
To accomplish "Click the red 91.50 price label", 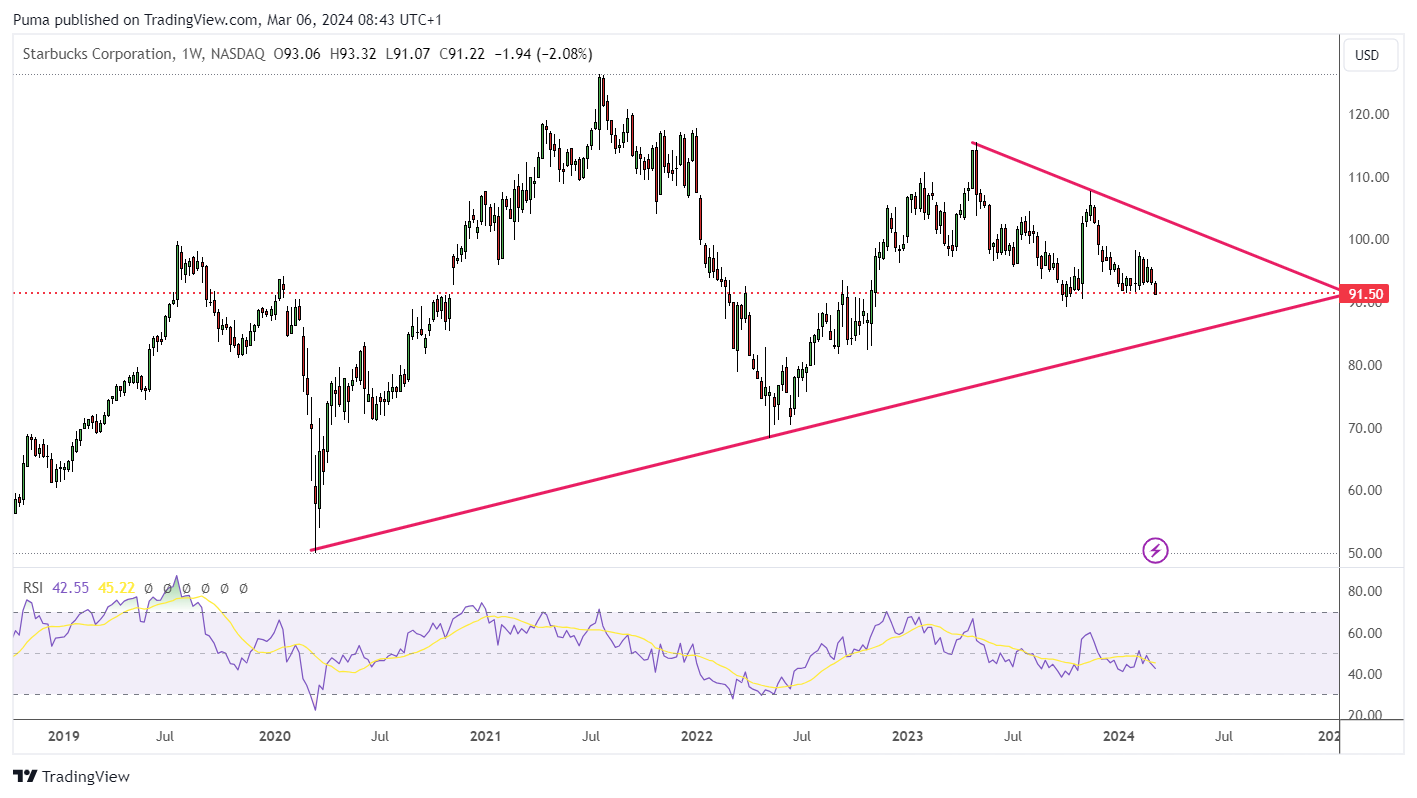I will click(x=1365, y=294).
